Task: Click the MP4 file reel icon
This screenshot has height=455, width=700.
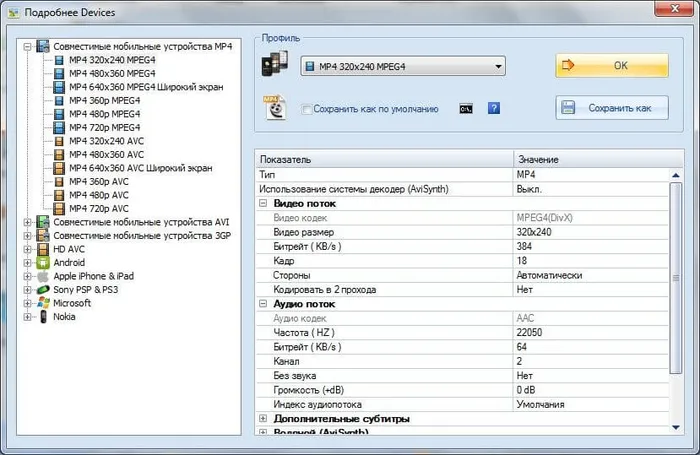Action: (275, 107)
